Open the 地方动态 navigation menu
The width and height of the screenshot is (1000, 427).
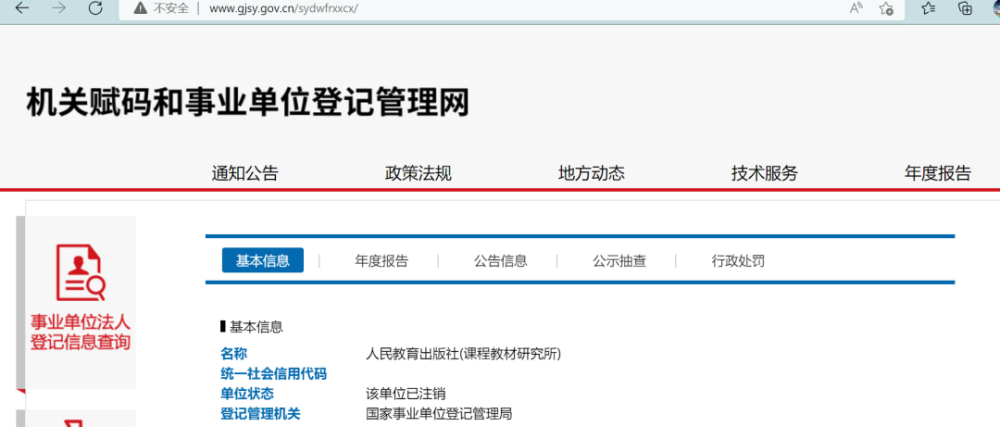(591, 173)
